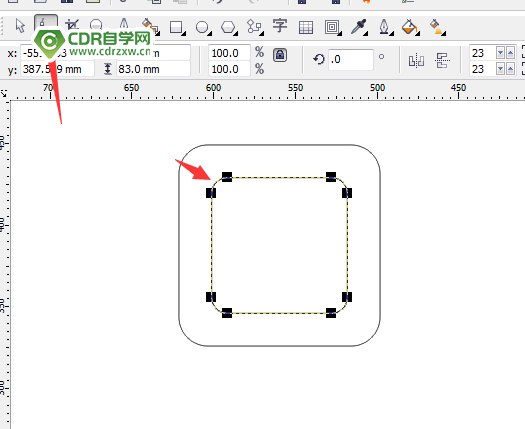This screenshot has height=429, width=525.
Task: Open the Outline Pen tool
Action: tap(385, 27)
